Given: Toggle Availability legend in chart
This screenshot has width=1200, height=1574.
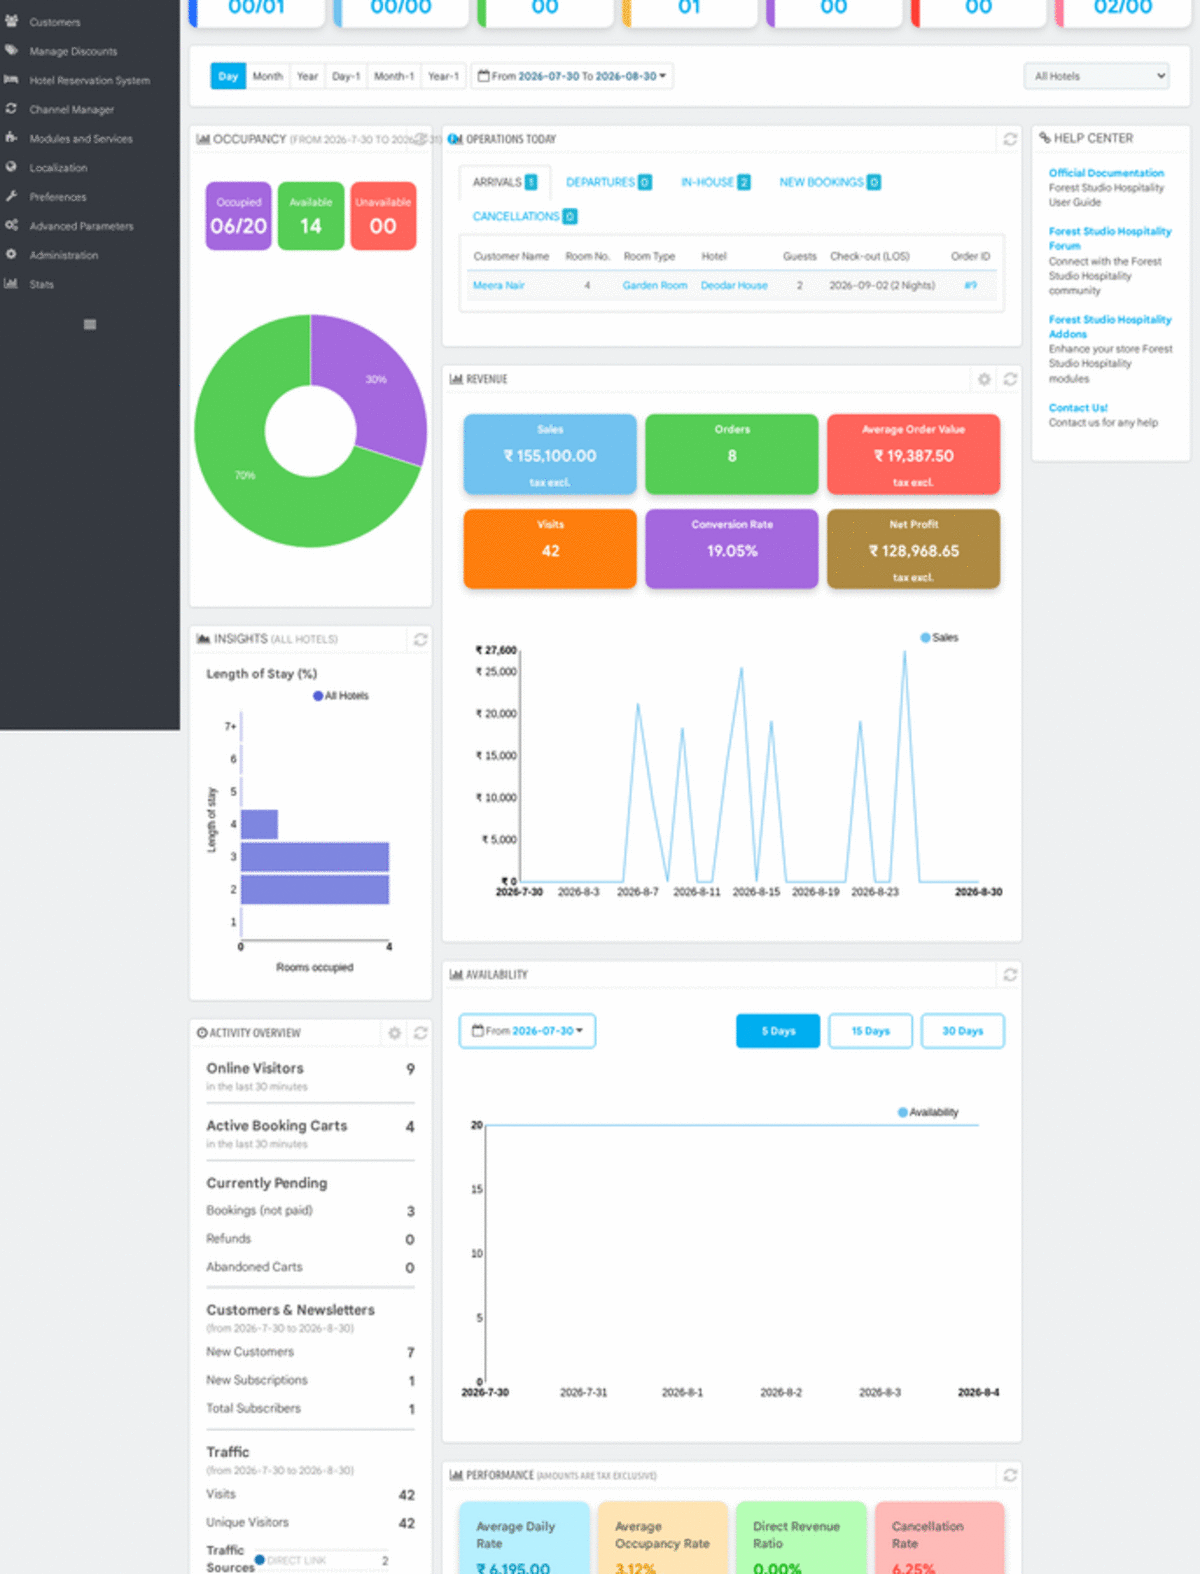Looking at the screenshot, I should pos(928,1112).
